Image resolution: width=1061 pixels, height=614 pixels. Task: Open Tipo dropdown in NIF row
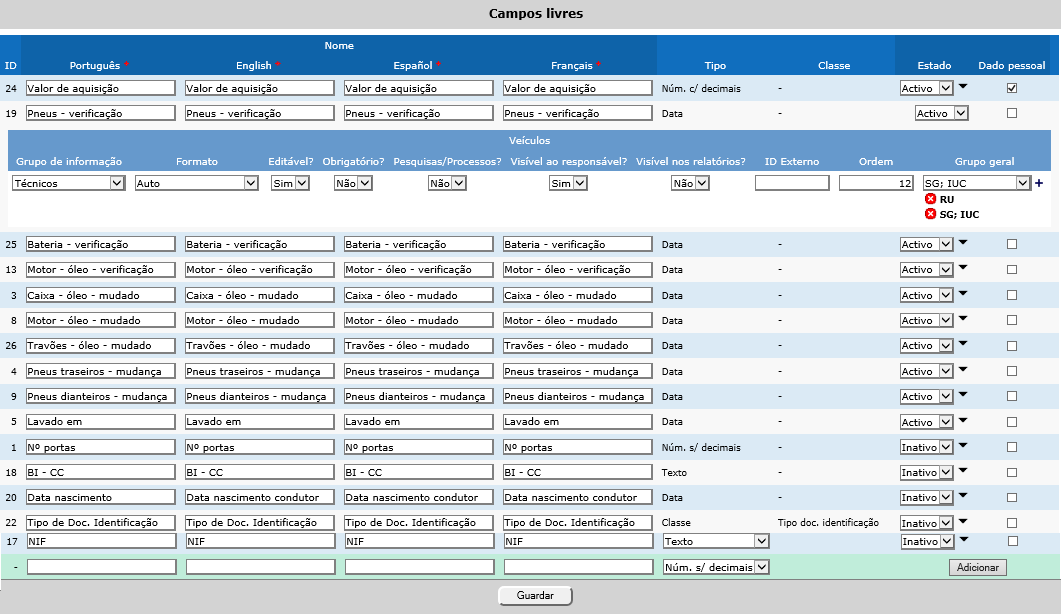point(716,541)
